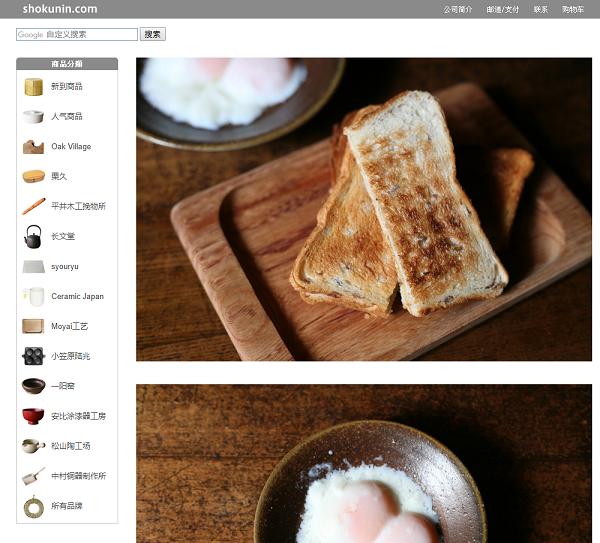Image resolution: width=600 pixels, height=543 pixels.
Task: Open the 新到商品 category link
Action: (67, 86)
